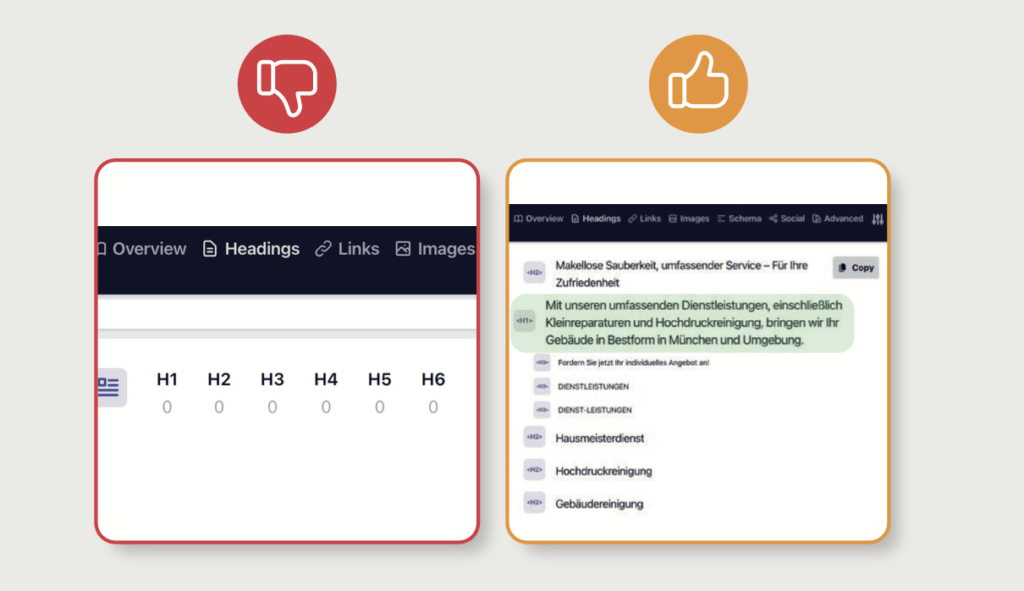Click the H5 column label in the red panel
The image size is (1024, 591).
pyautogui.click(x=379, y=379)
